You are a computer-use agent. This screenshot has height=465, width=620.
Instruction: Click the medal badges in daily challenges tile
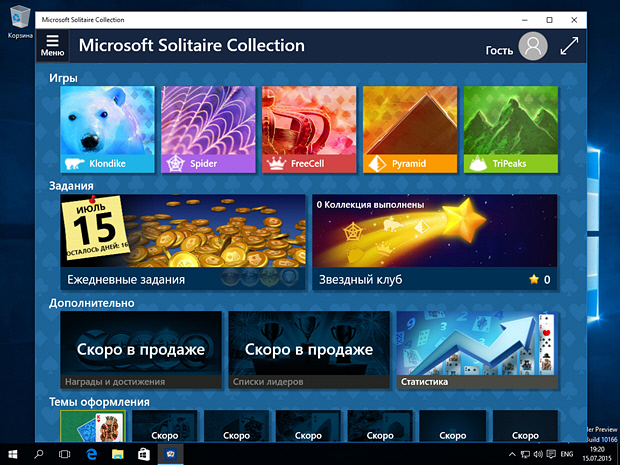point(261,277)
